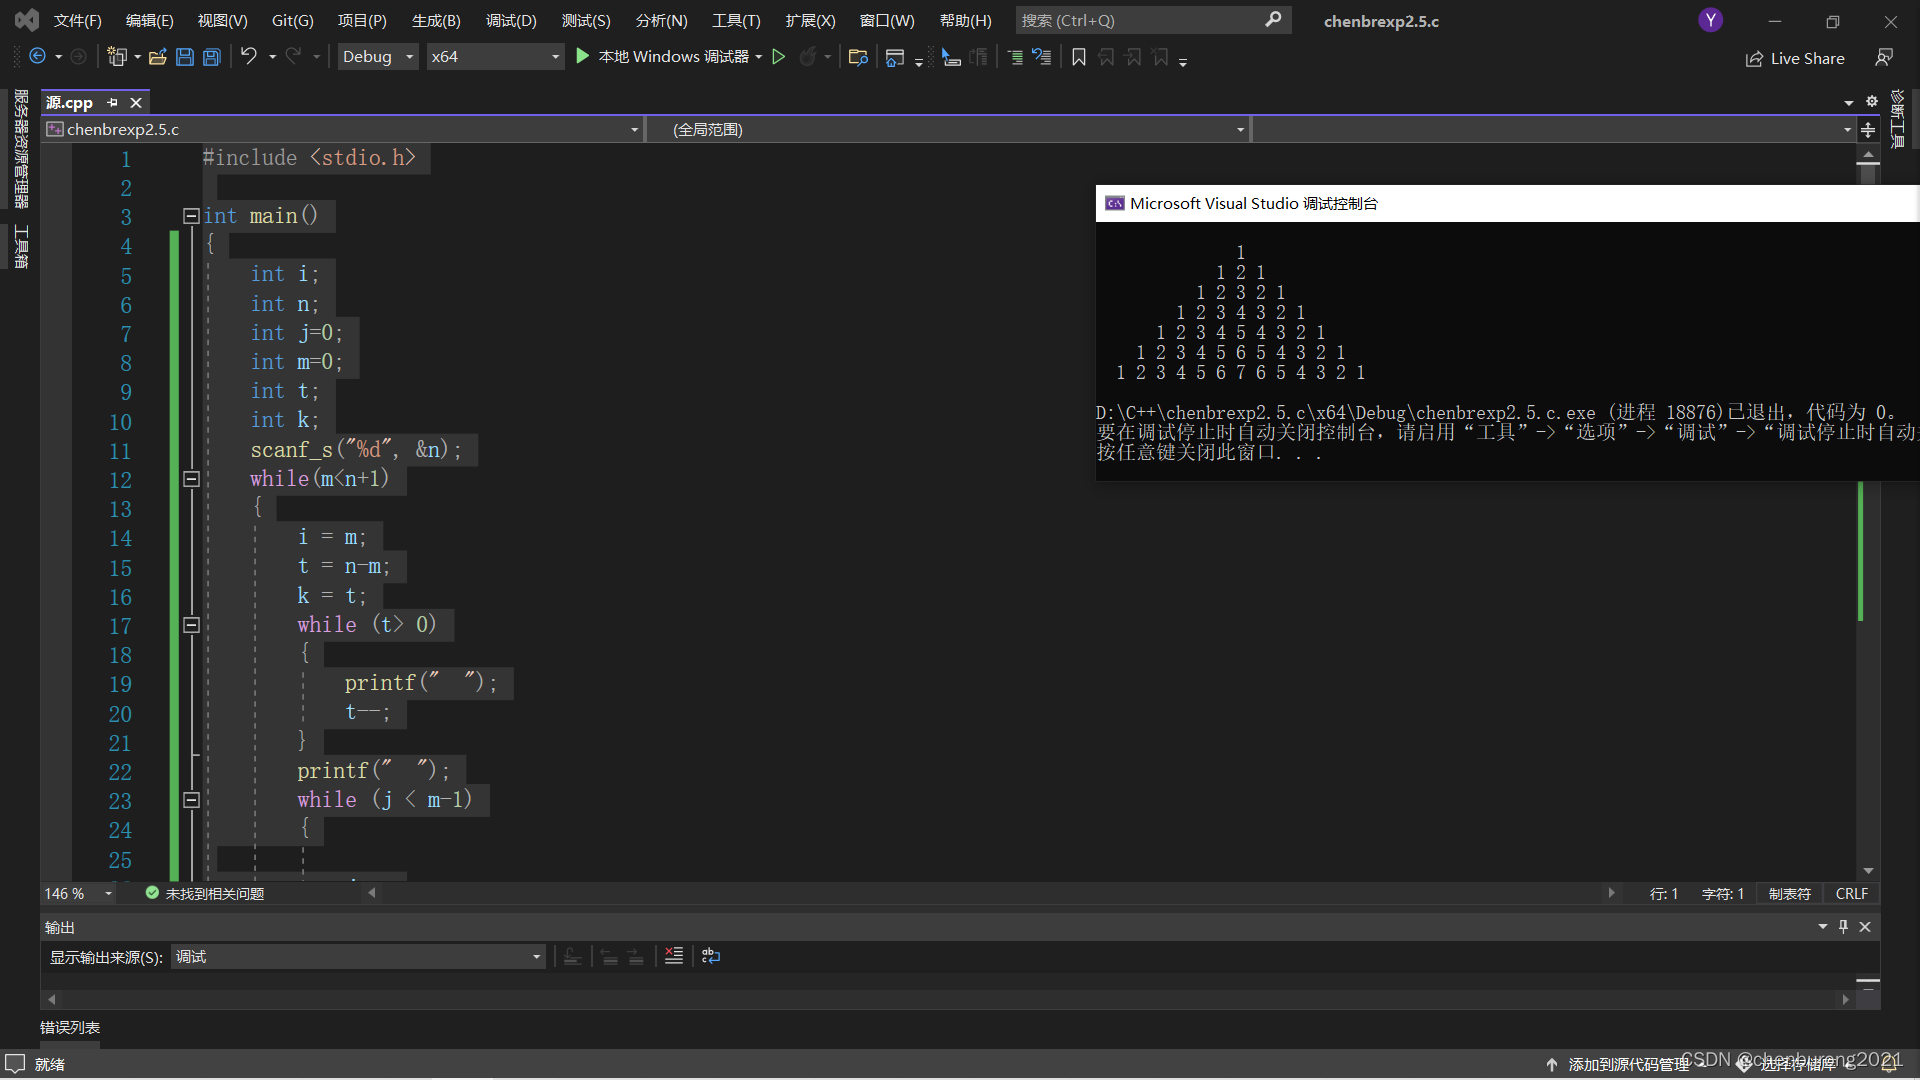Open Find in Files folder-search icon
Viewport: 1920px width, 1080px height.
coord(857,57)
